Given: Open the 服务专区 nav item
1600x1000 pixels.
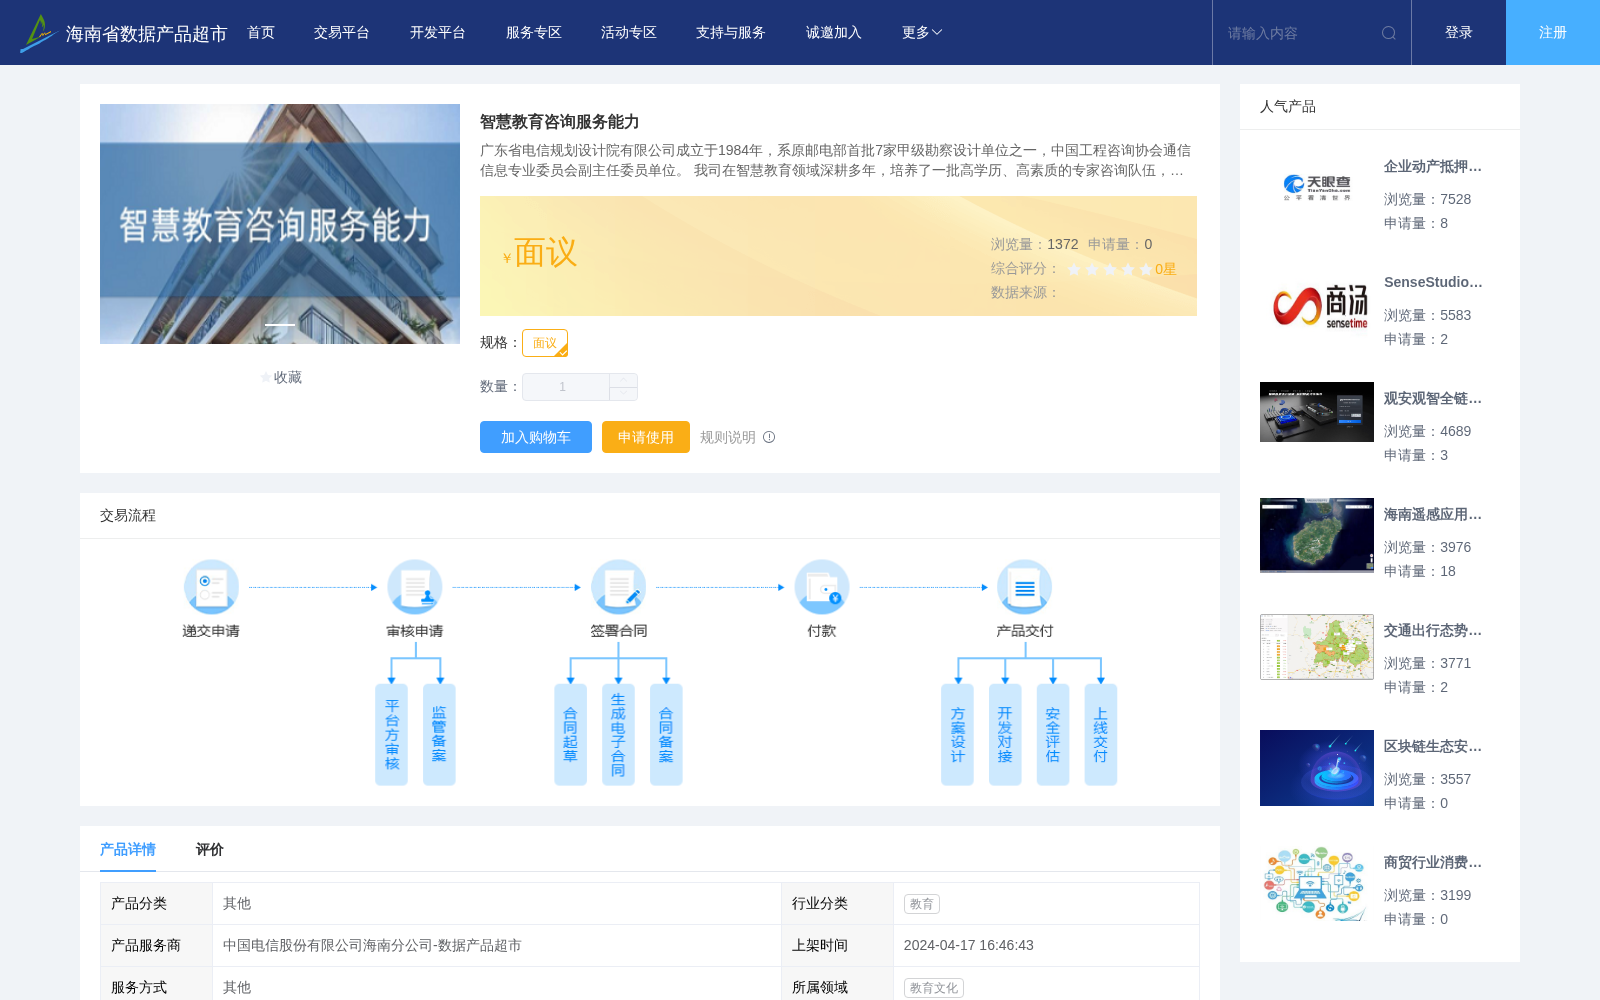Looking at the screenshot, I should pos(534,33).
